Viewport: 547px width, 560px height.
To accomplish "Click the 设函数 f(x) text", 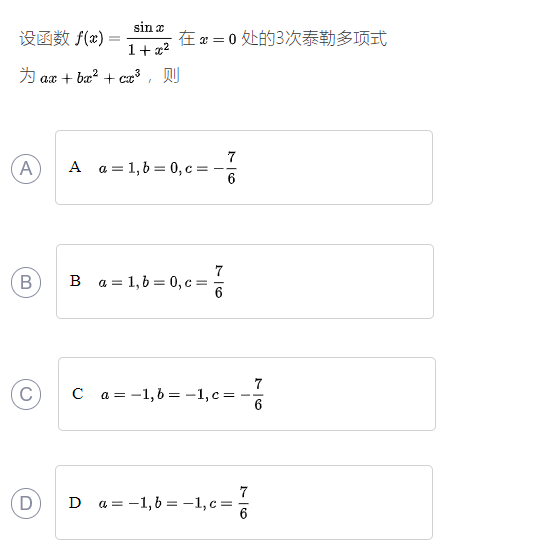I will tap(61, 38).
